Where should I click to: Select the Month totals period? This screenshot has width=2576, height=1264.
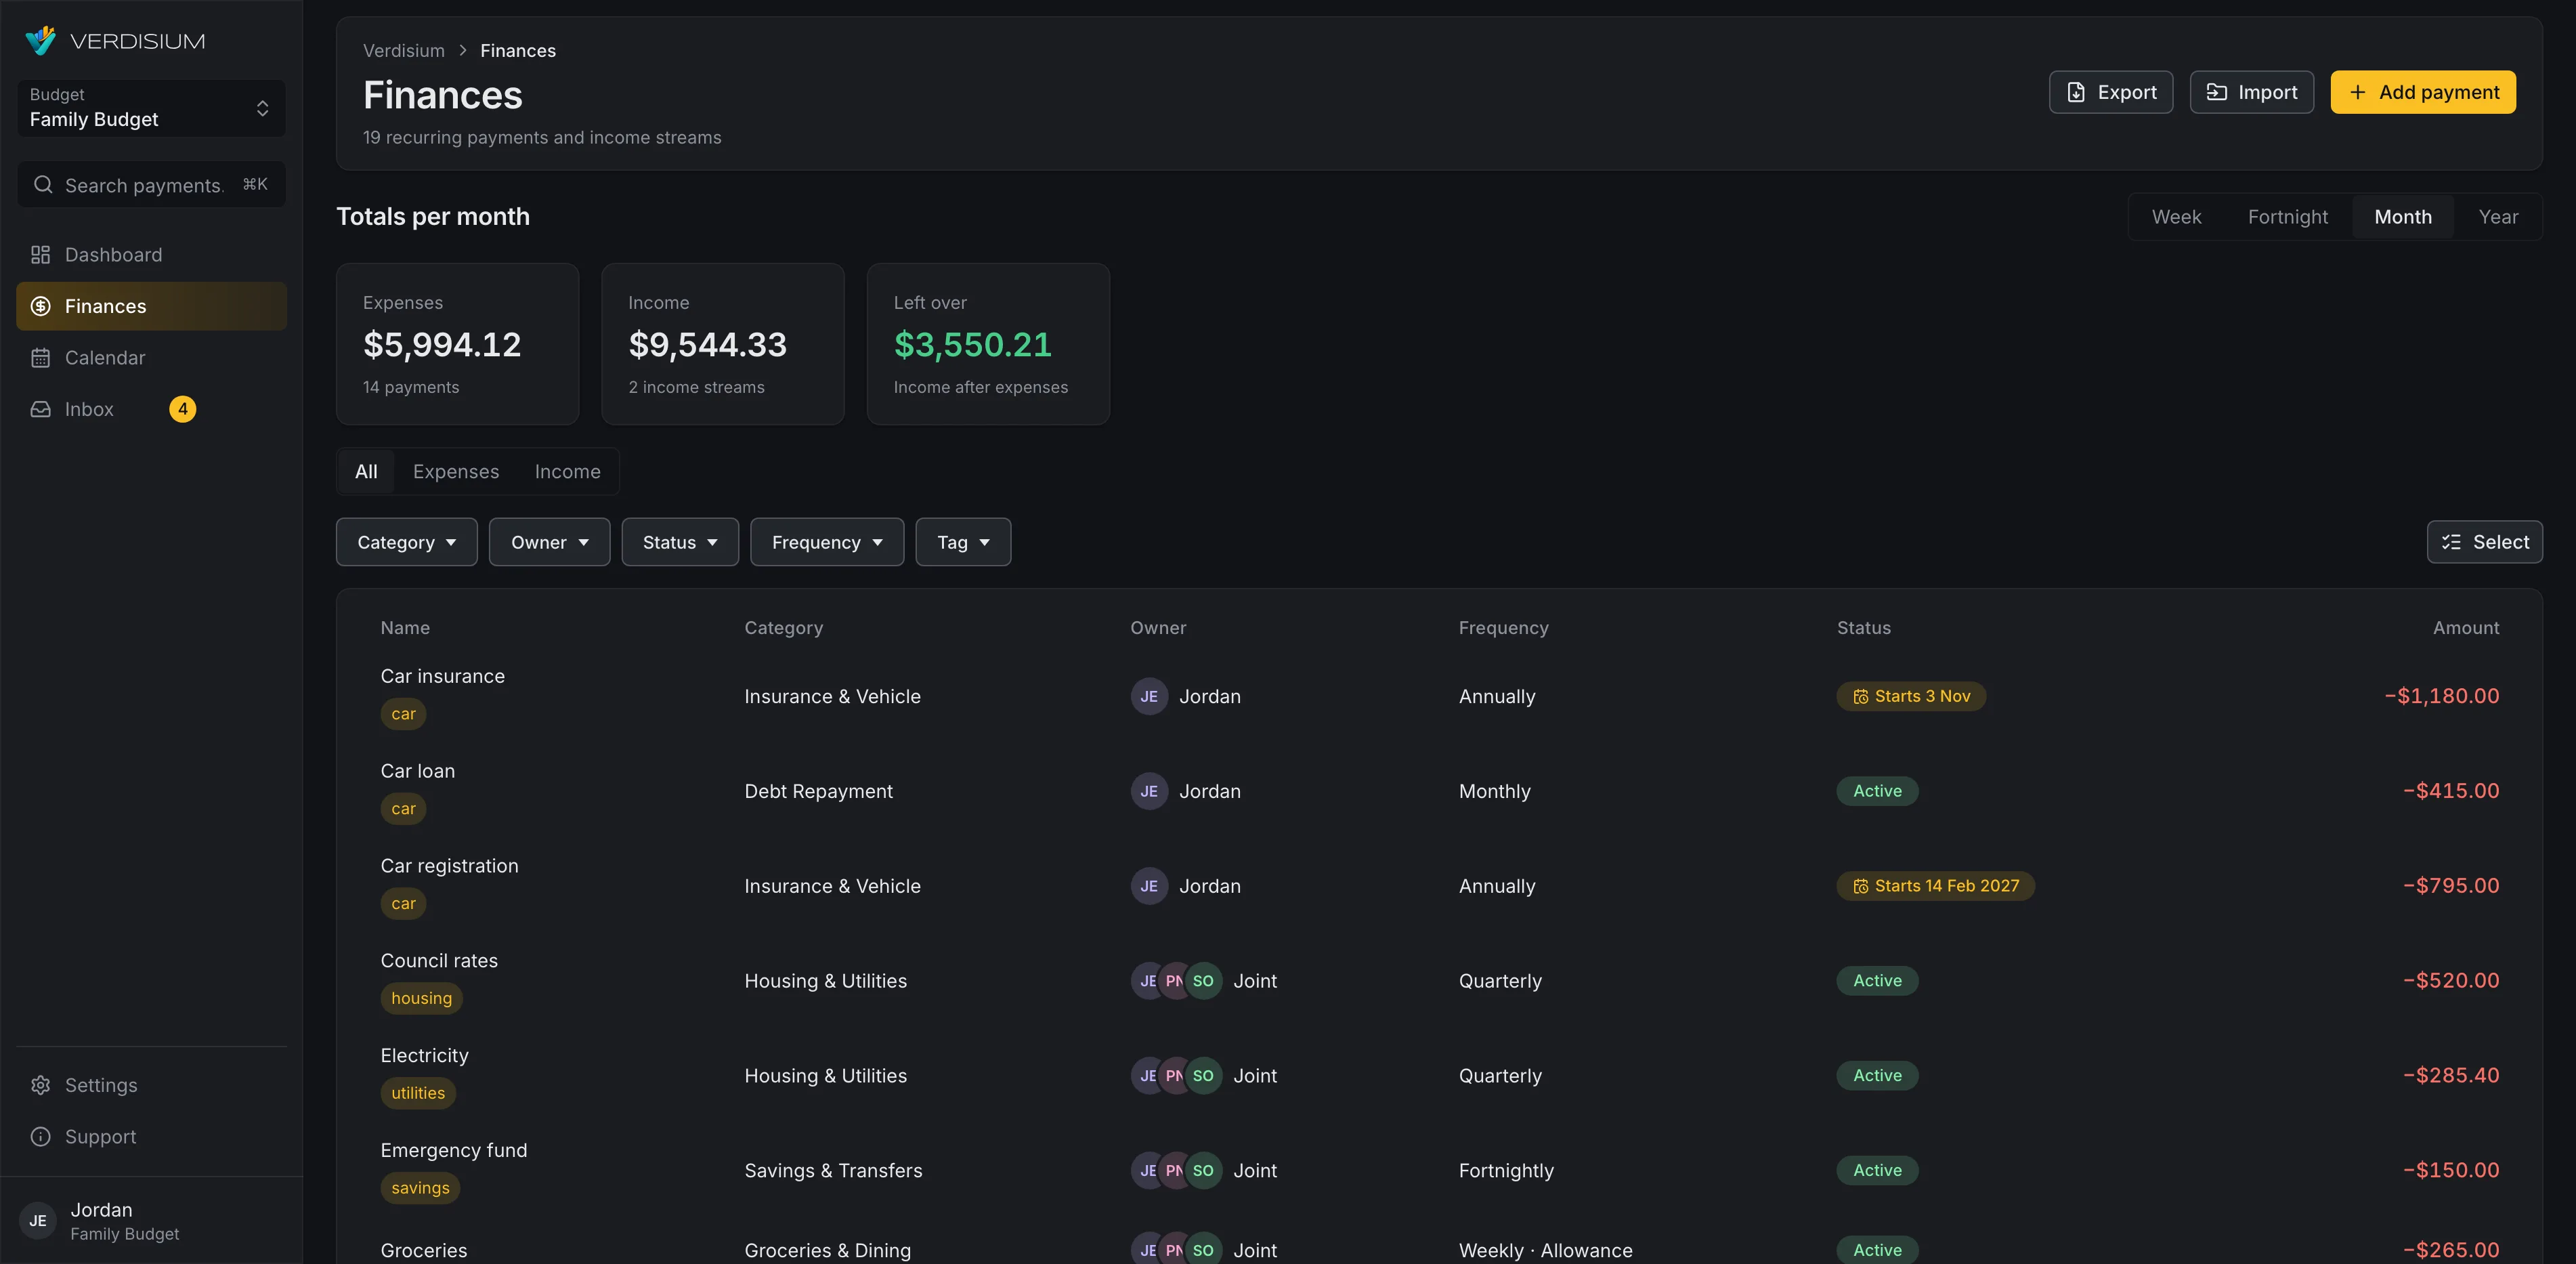coord(2403,217)
